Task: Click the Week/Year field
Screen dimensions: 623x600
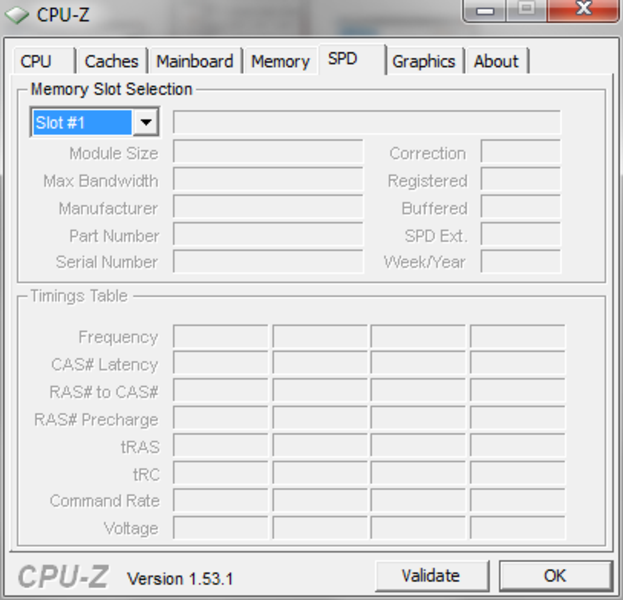Action: tap(520, 261)
